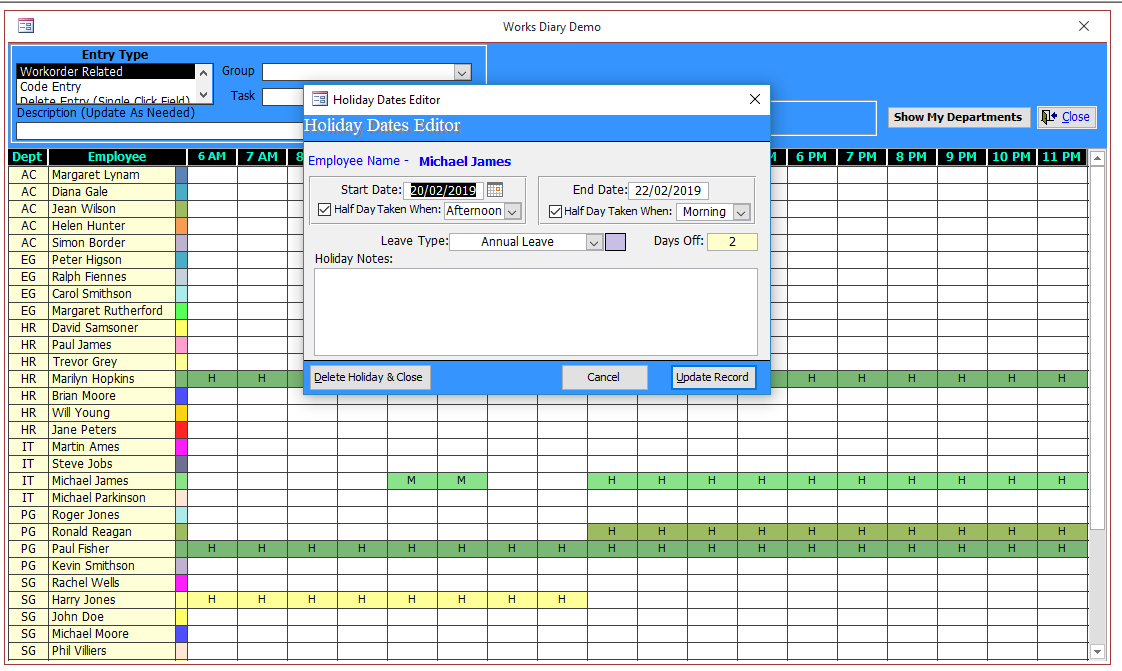Click the Close link button

[1066, 117]
